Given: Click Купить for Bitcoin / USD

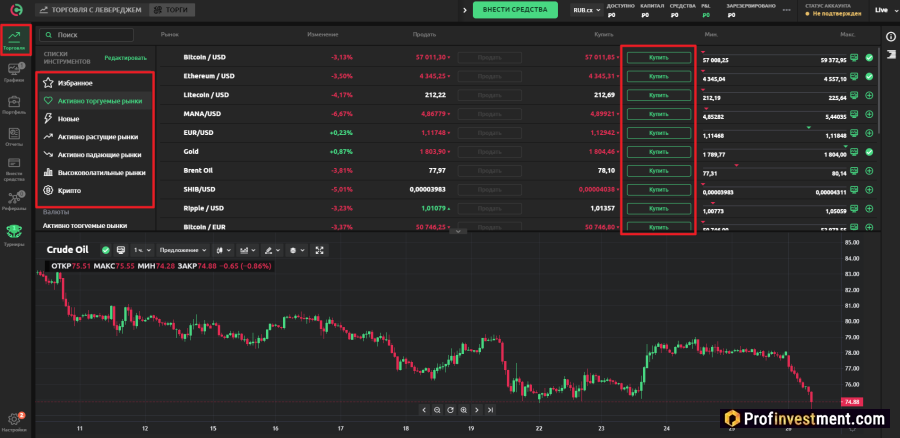Looking at the screenshot, I should (658, 57).
